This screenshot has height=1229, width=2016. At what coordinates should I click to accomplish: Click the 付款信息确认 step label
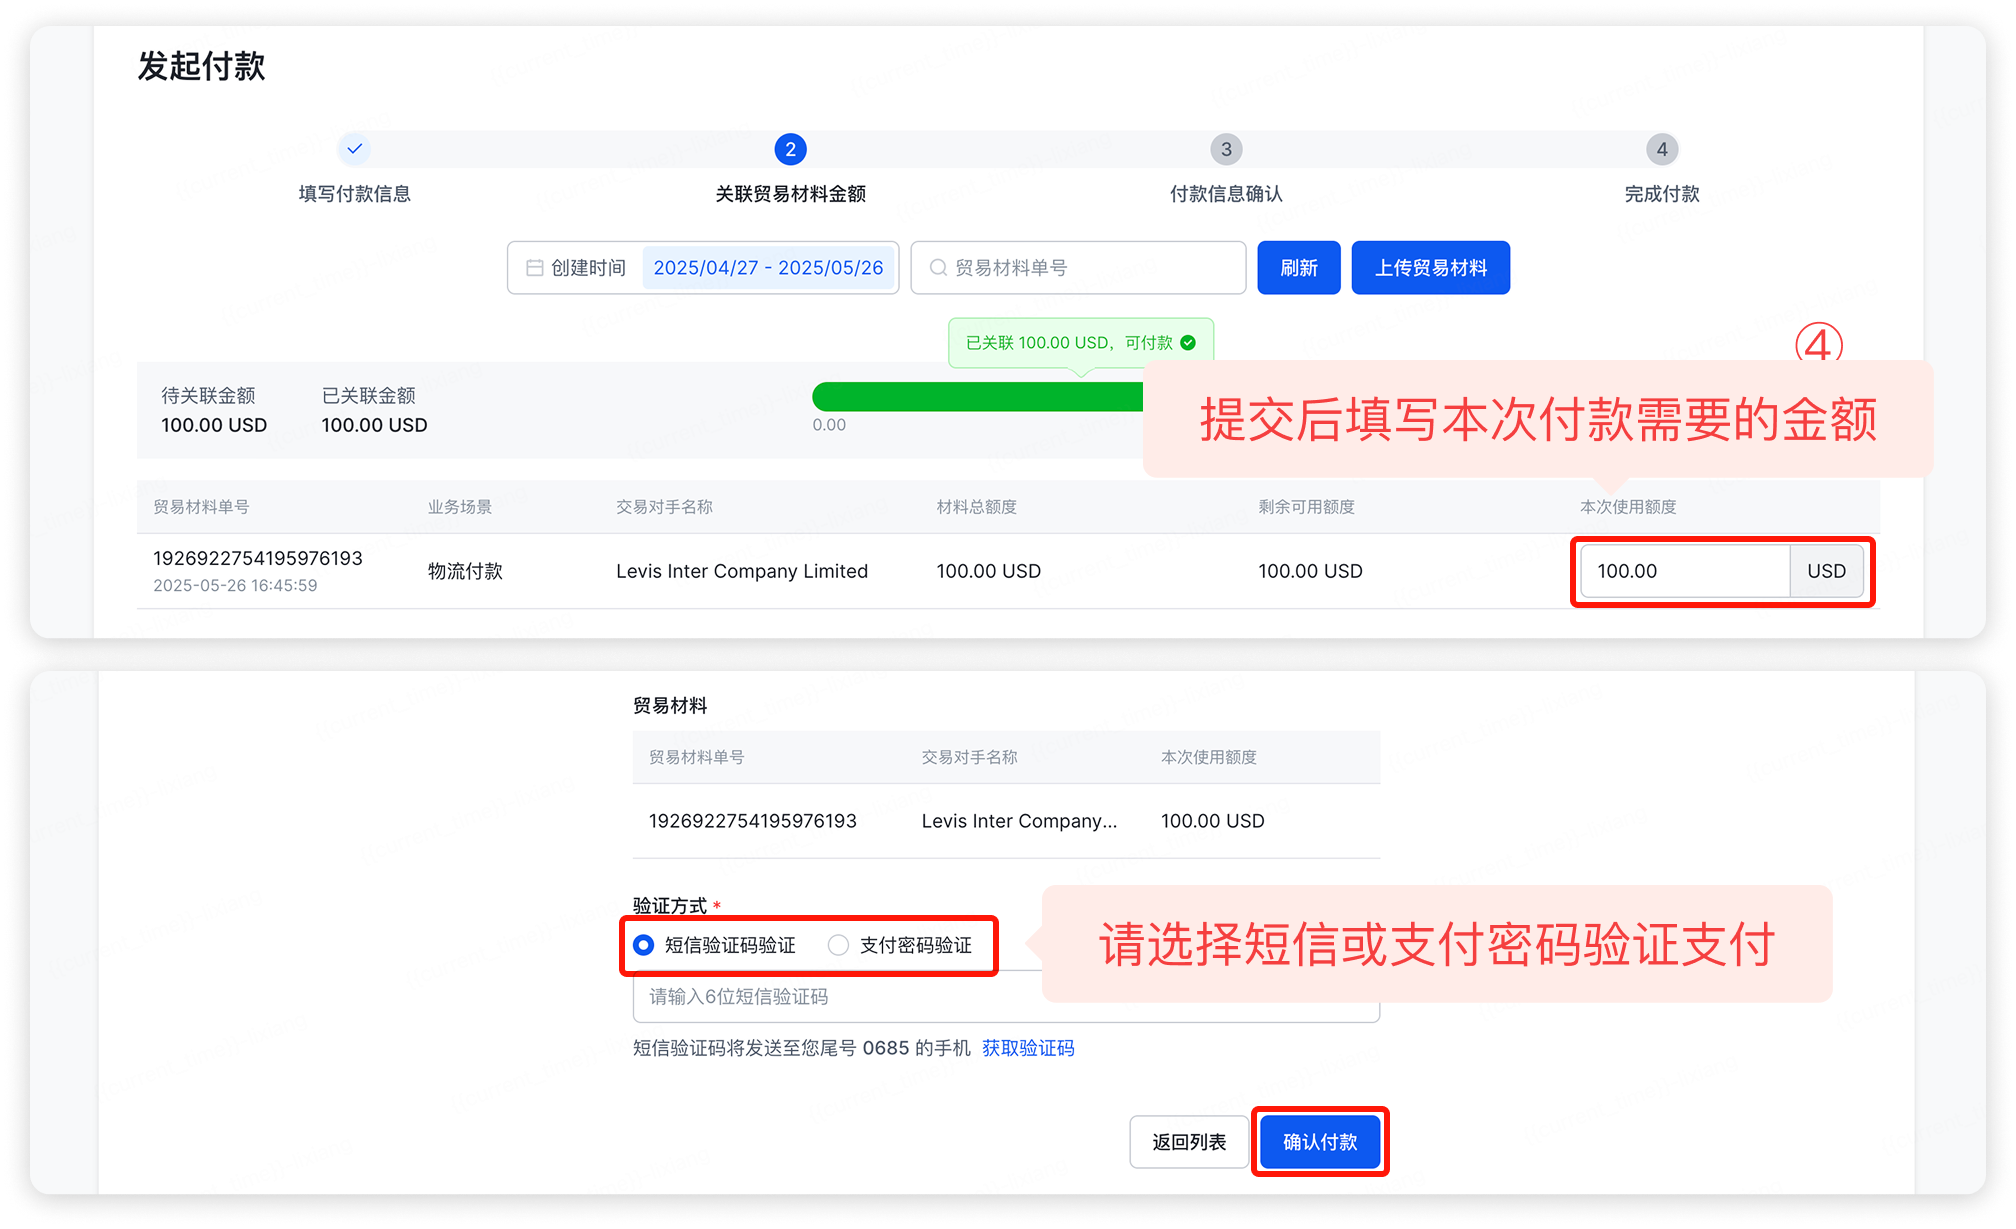(x=1226, y=194)
